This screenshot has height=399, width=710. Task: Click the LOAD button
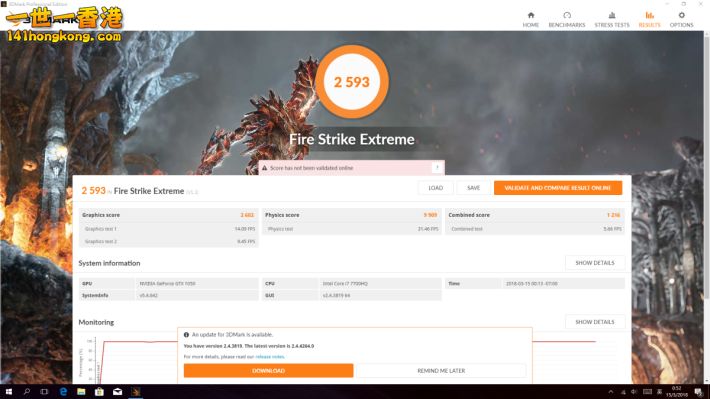pyautogui.click(x=435, y=188)
